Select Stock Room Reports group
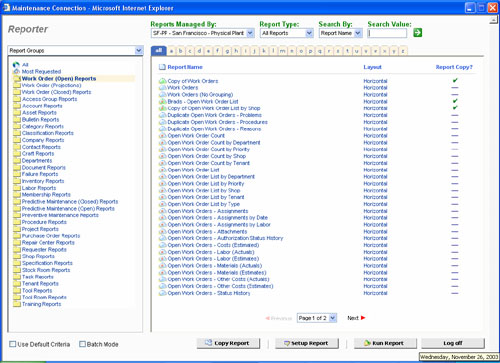 click(46, 270)
